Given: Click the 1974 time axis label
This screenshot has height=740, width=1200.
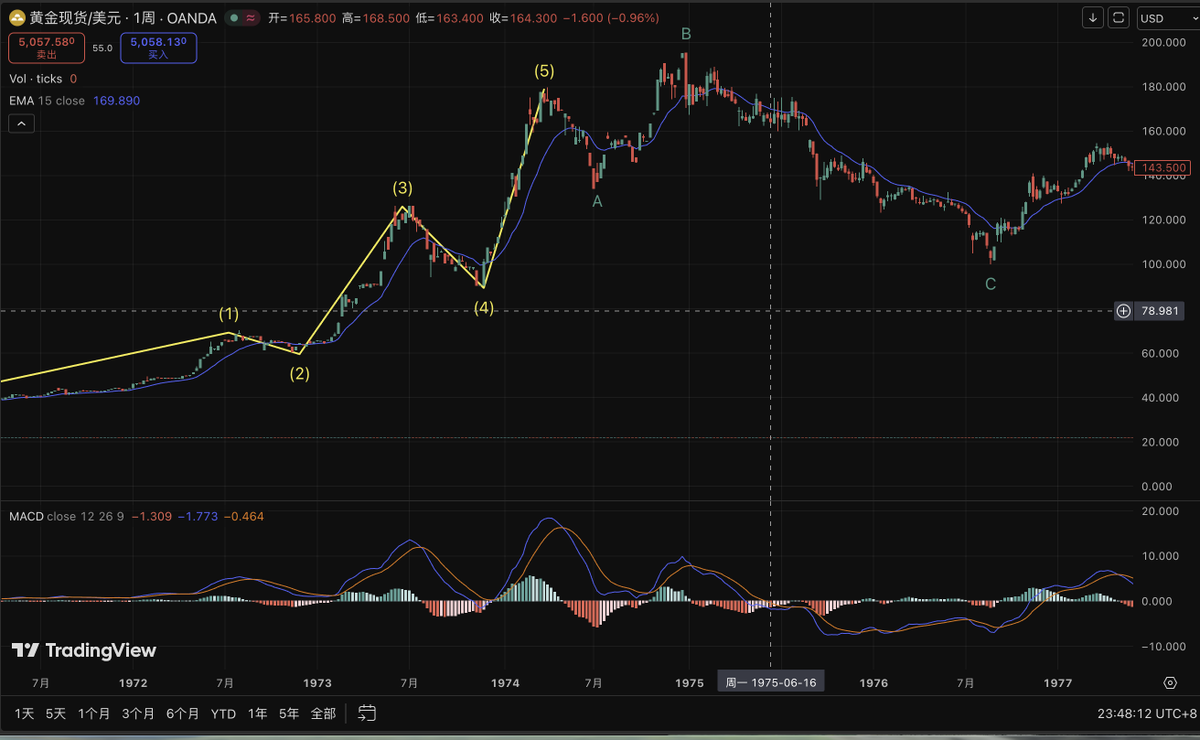Looking at the screenshot, I should coord(505,683).
